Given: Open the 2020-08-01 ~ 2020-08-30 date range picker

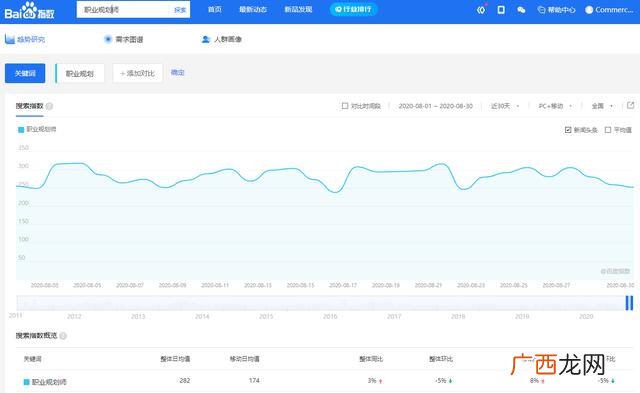Looking at the screenshot, I should tap(436, 106).
